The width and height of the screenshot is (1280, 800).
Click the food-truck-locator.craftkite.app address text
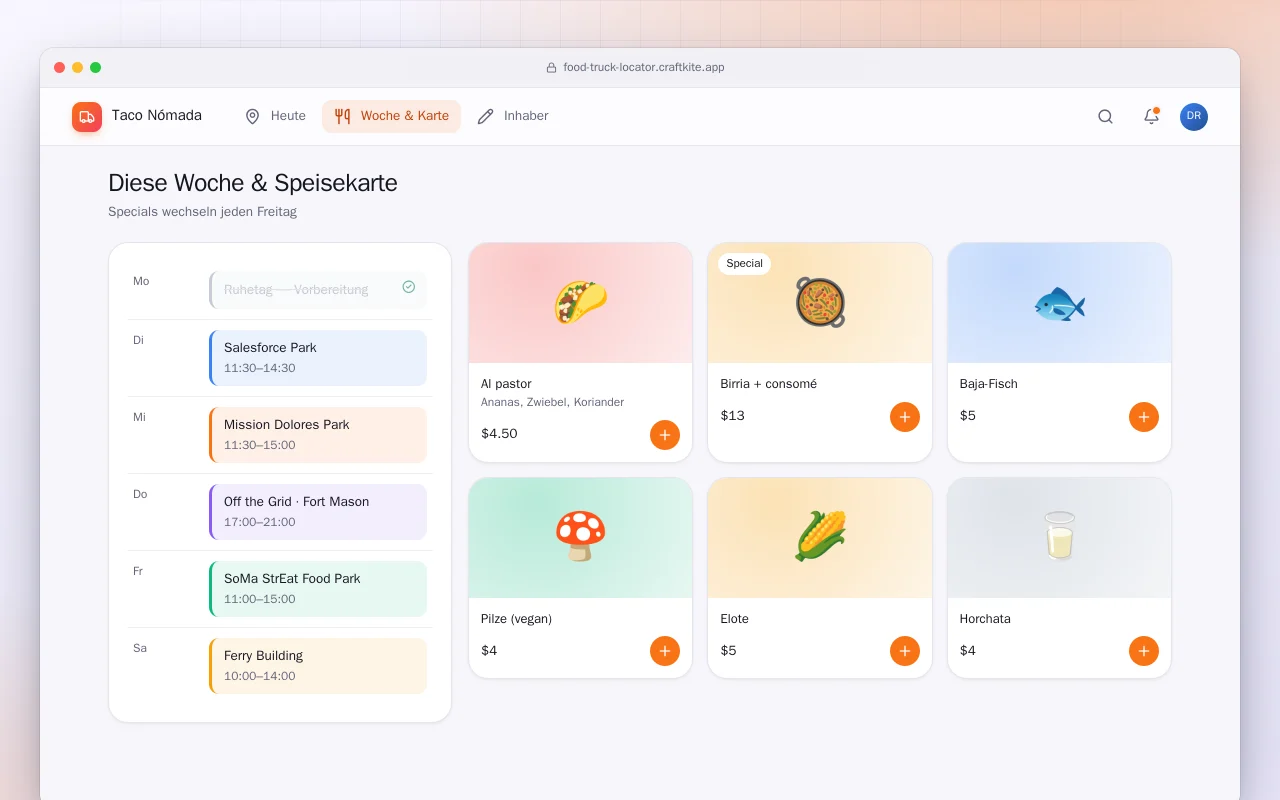(x=644, y=68)
